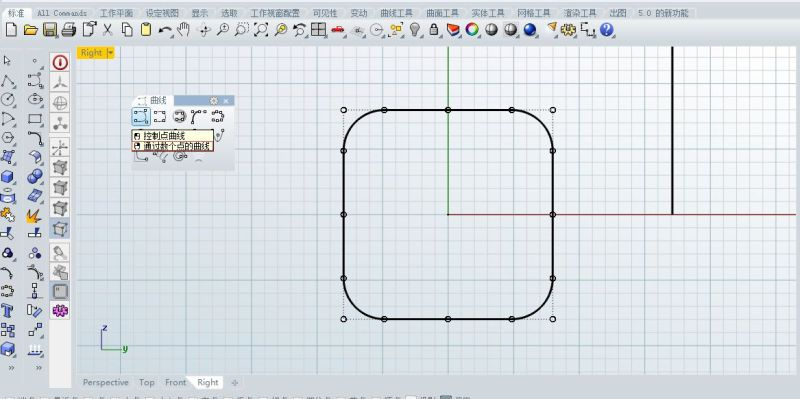Open the color wheel icon in the toolbar
This screenshot has height=399, width=800.
(x=472, y=30)
